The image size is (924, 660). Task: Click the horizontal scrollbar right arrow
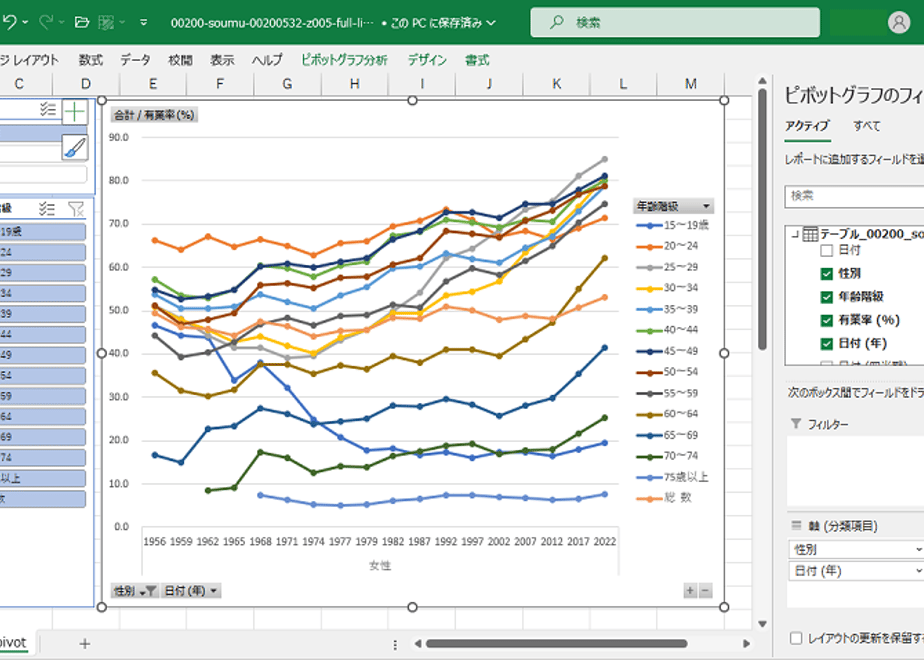tap(746, 644)
